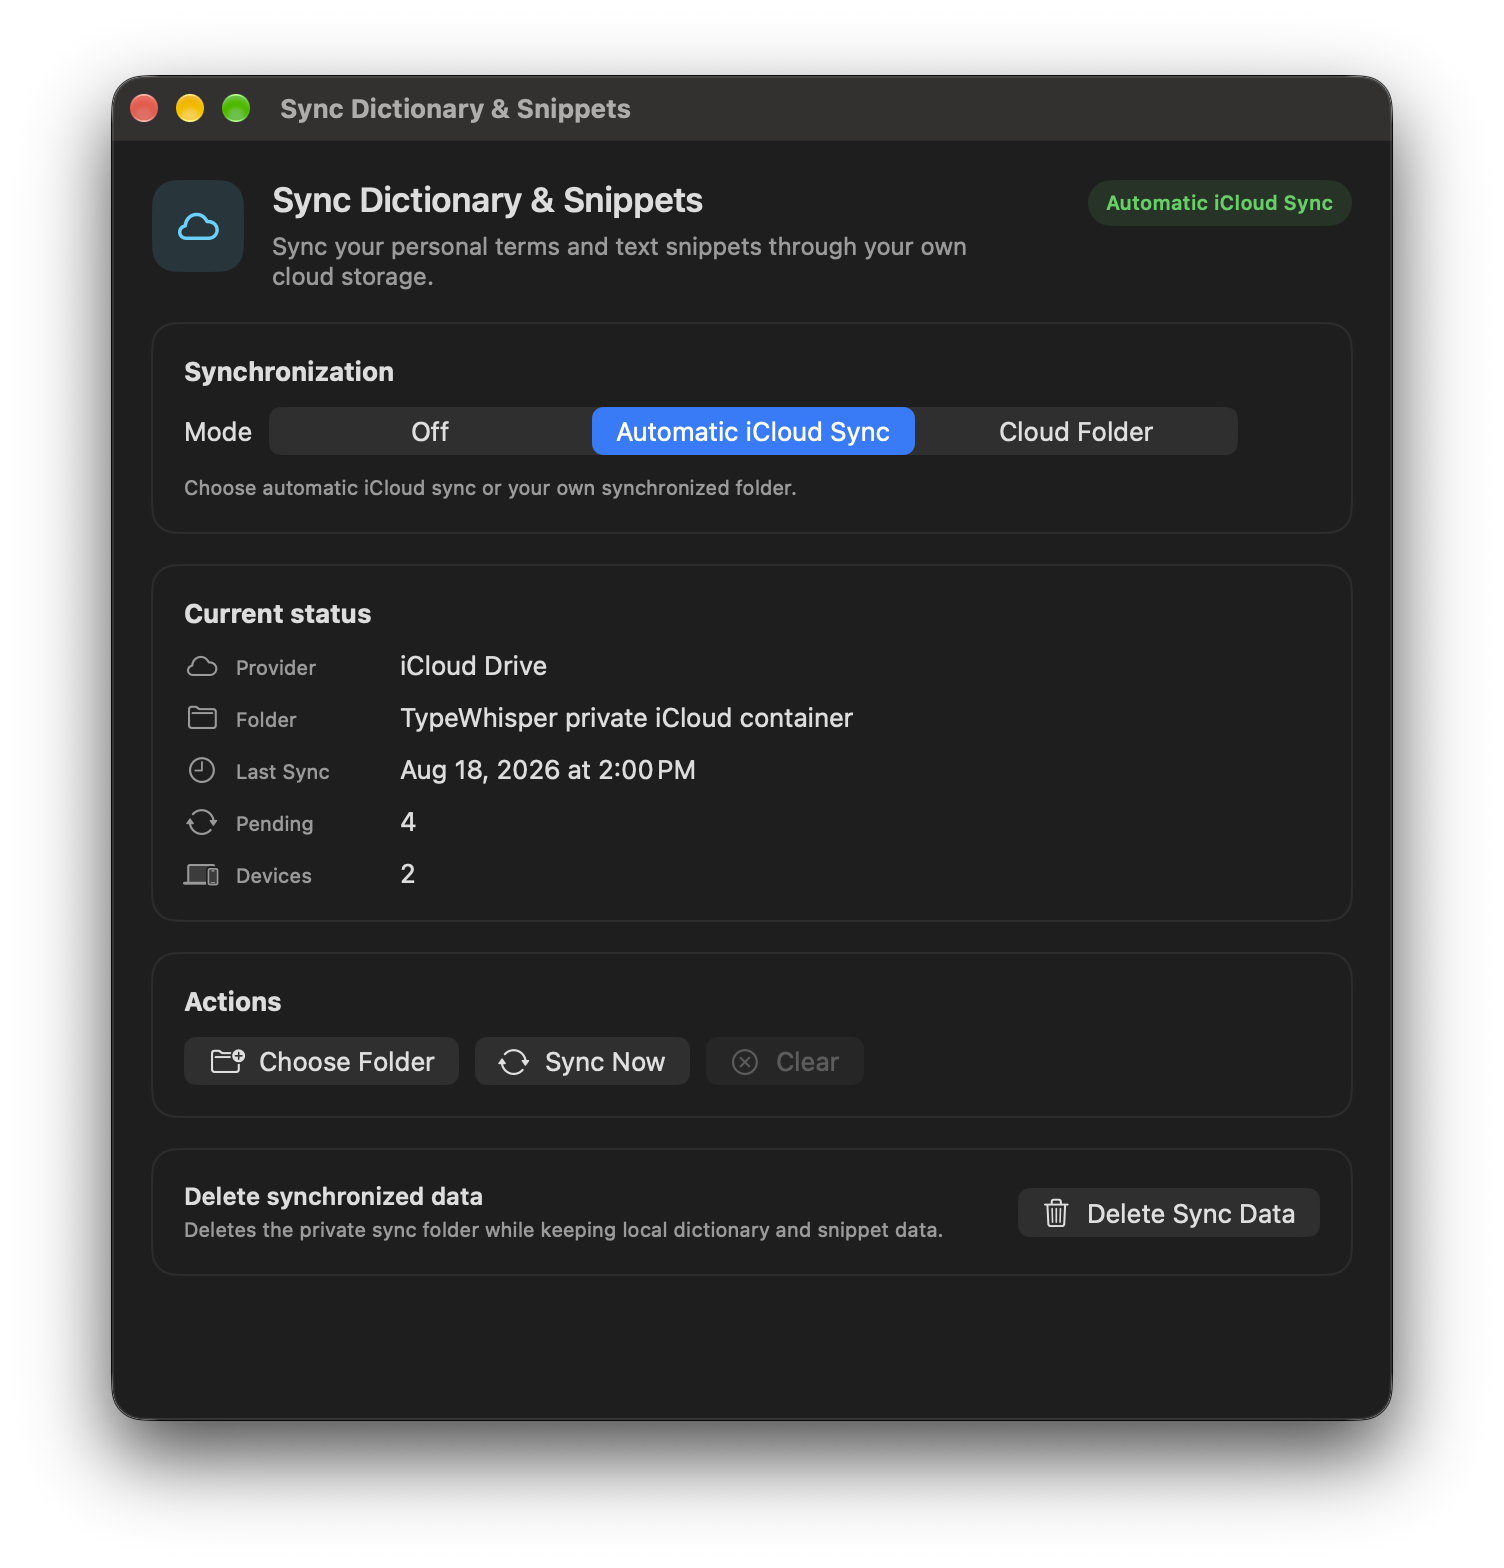The height and width of the screenshot is (1568, 1504).
Task: Start syncing with Sync Now
Action: tap(582, 1061)
